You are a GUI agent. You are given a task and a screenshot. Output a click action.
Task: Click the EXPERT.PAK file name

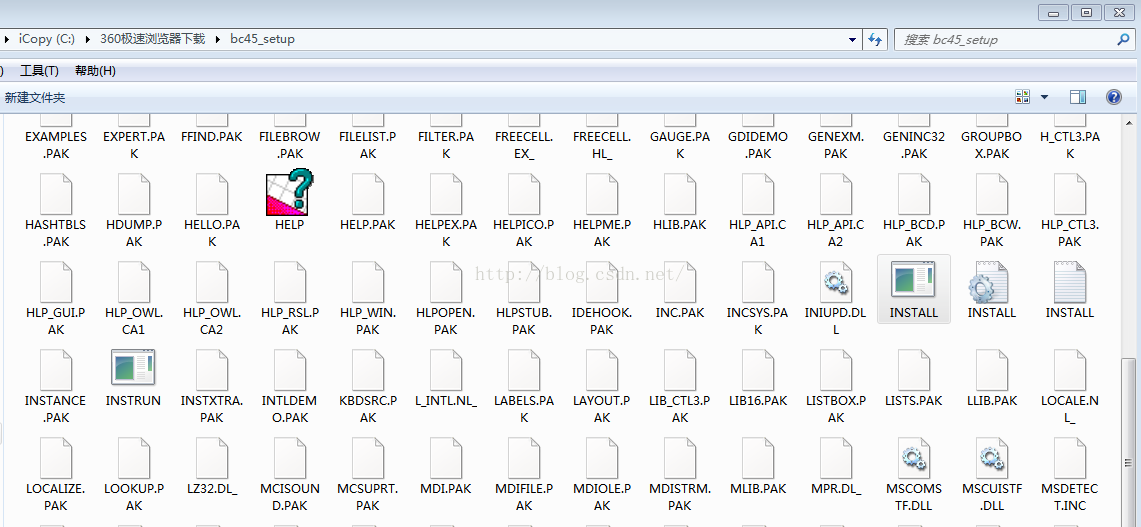point(134,145)
